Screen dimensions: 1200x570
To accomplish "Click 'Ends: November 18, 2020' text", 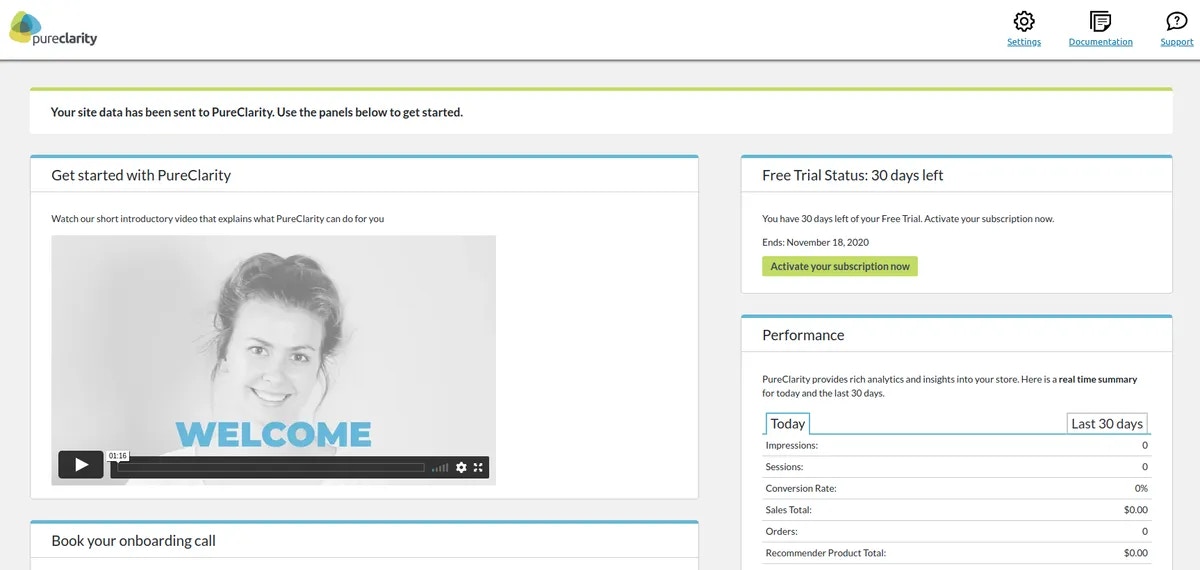I will [815, 242].
